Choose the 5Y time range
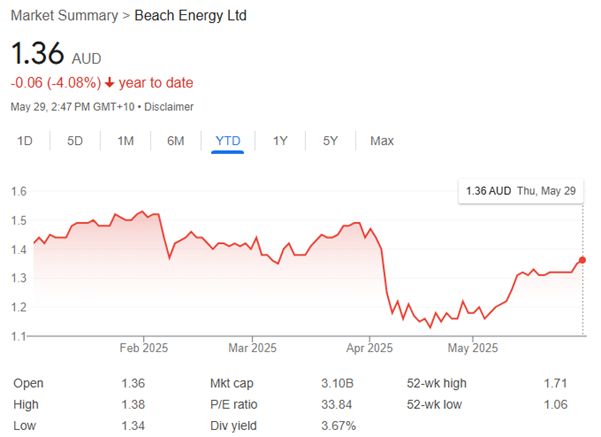Viewport: 601px width, 437px height. (x=330, y=141)
